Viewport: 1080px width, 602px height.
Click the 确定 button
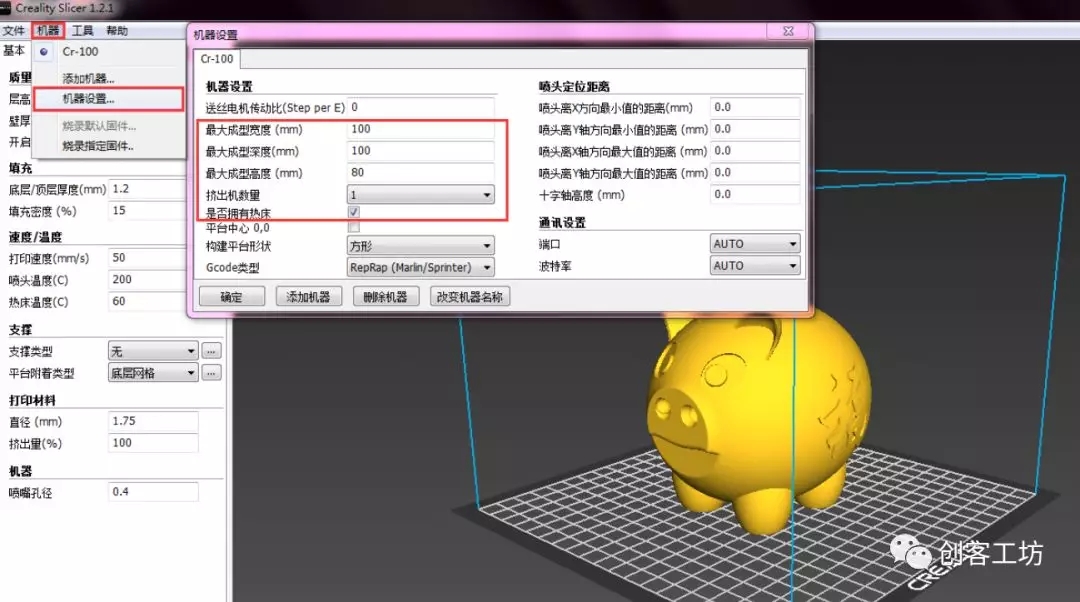click(232, 297)
